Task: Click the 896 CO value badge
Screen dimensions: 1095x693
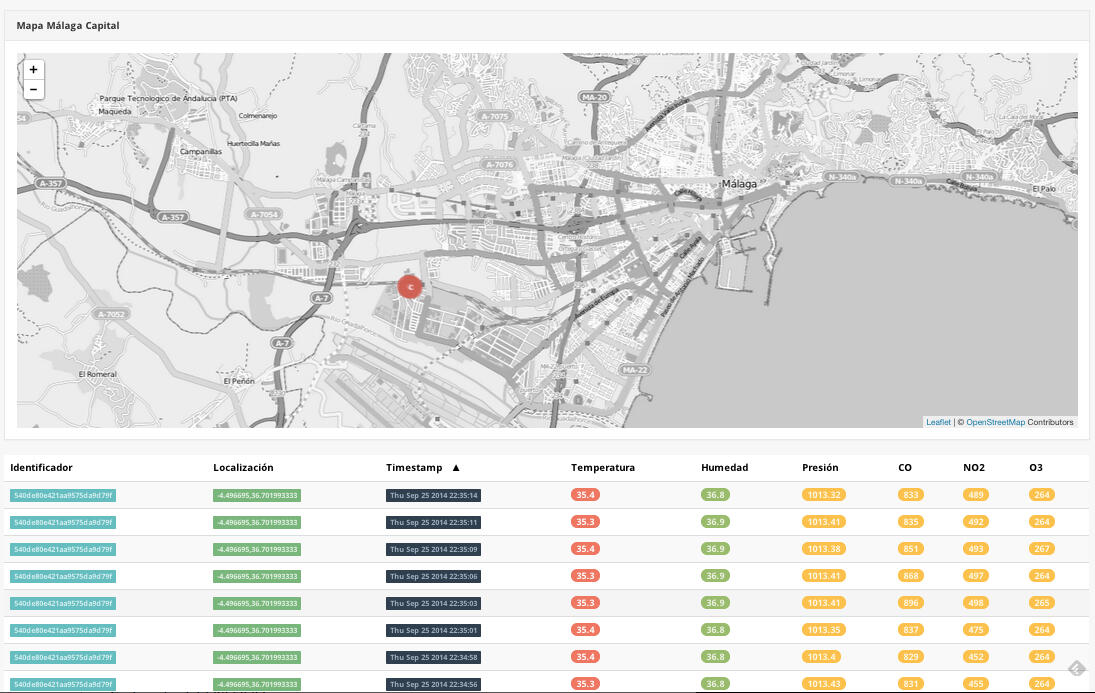Action: pos(910,603)
